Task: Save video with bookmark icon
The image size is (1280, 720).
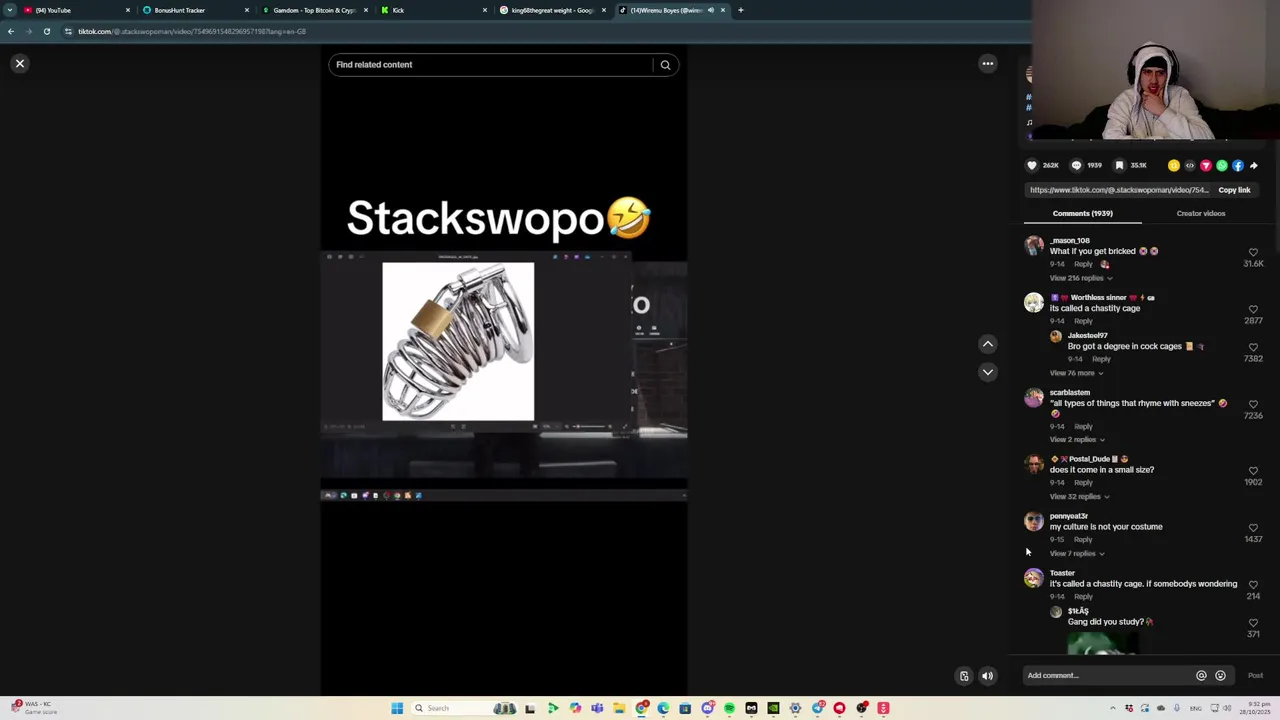Action: 1119,166
